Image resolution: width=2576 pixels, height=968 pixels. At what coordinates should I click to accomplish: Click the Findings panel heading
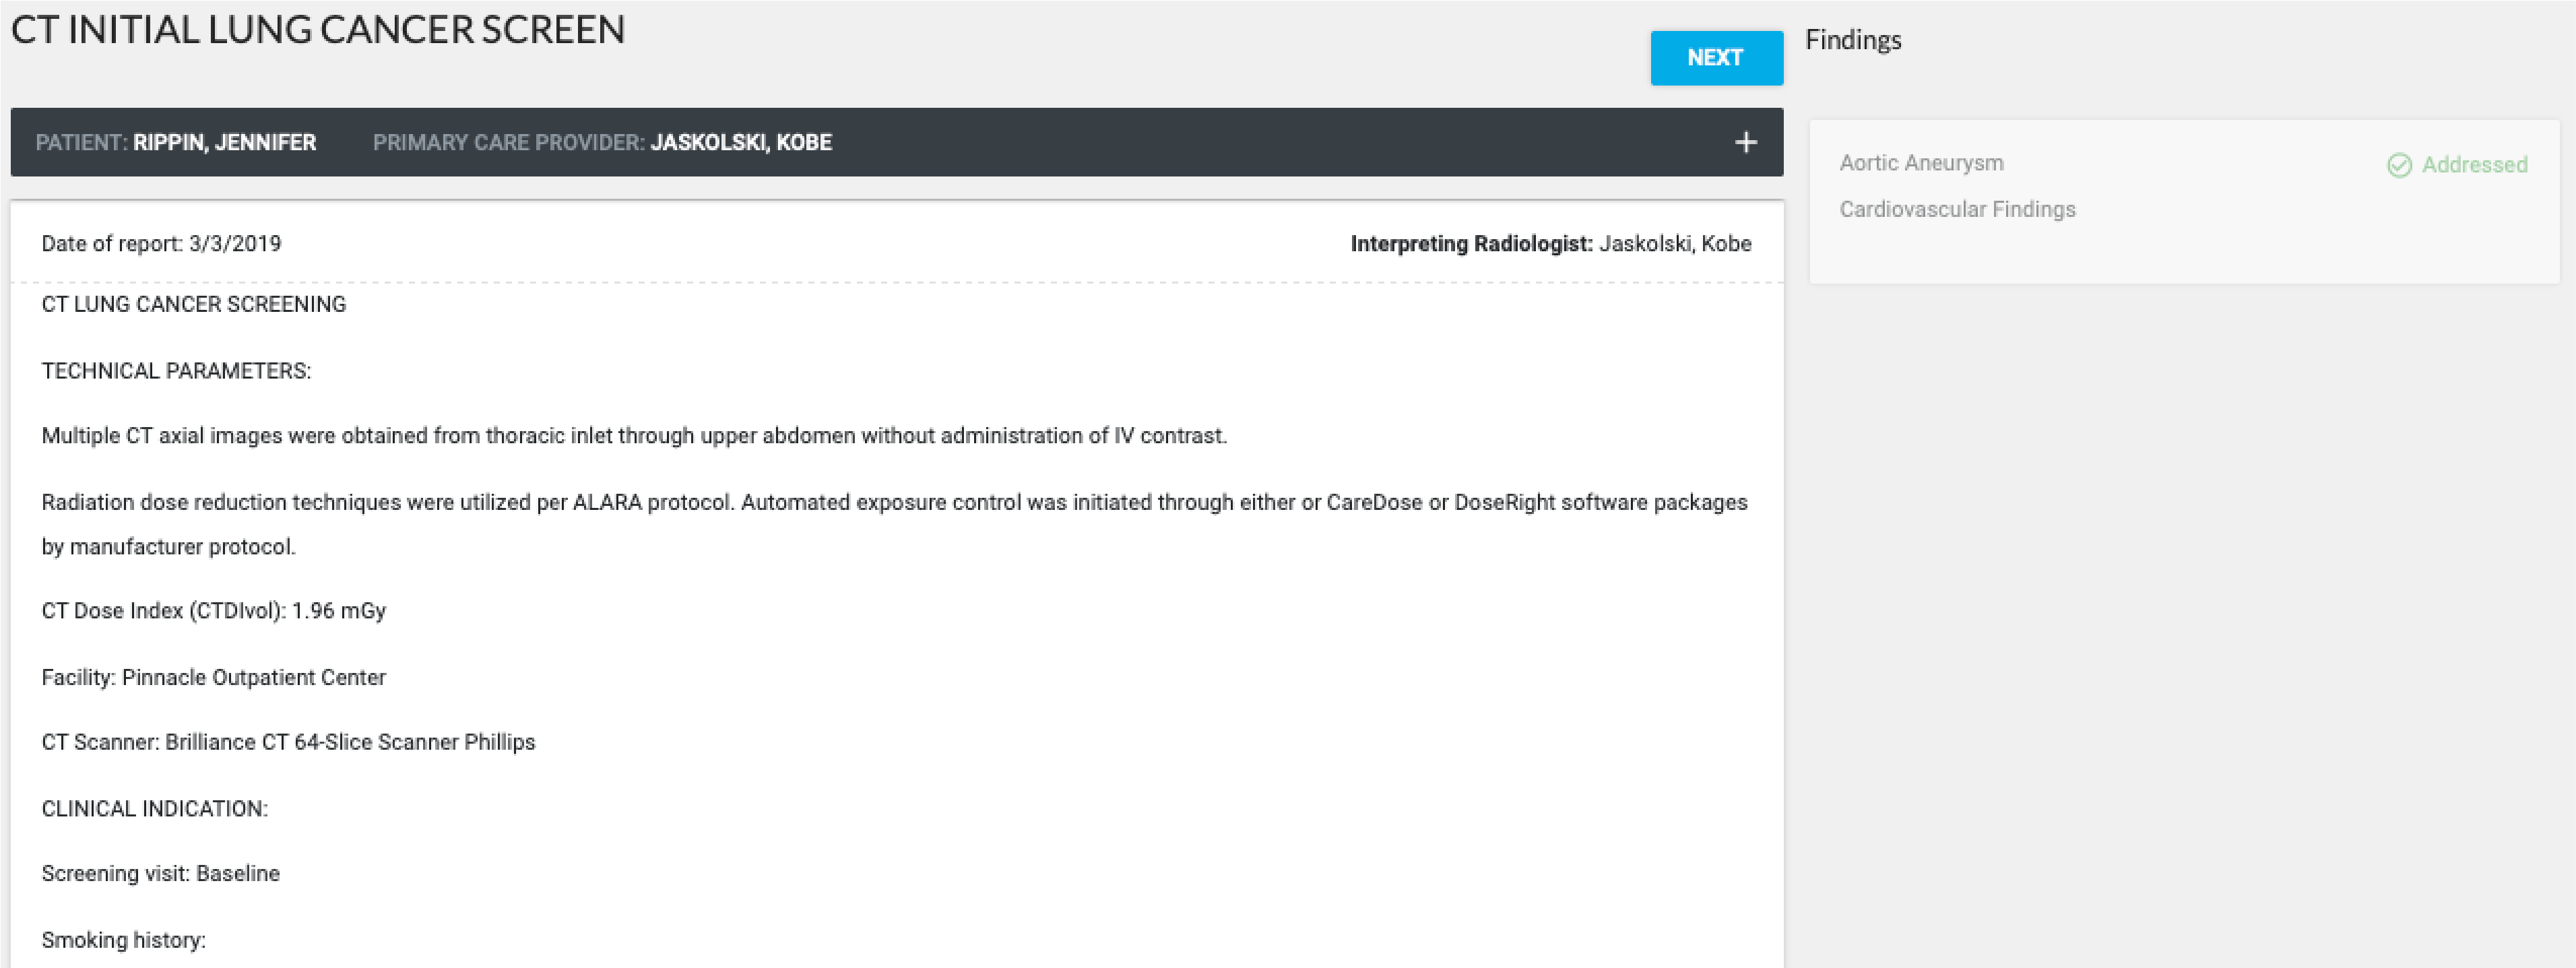tap(1853, 40)
